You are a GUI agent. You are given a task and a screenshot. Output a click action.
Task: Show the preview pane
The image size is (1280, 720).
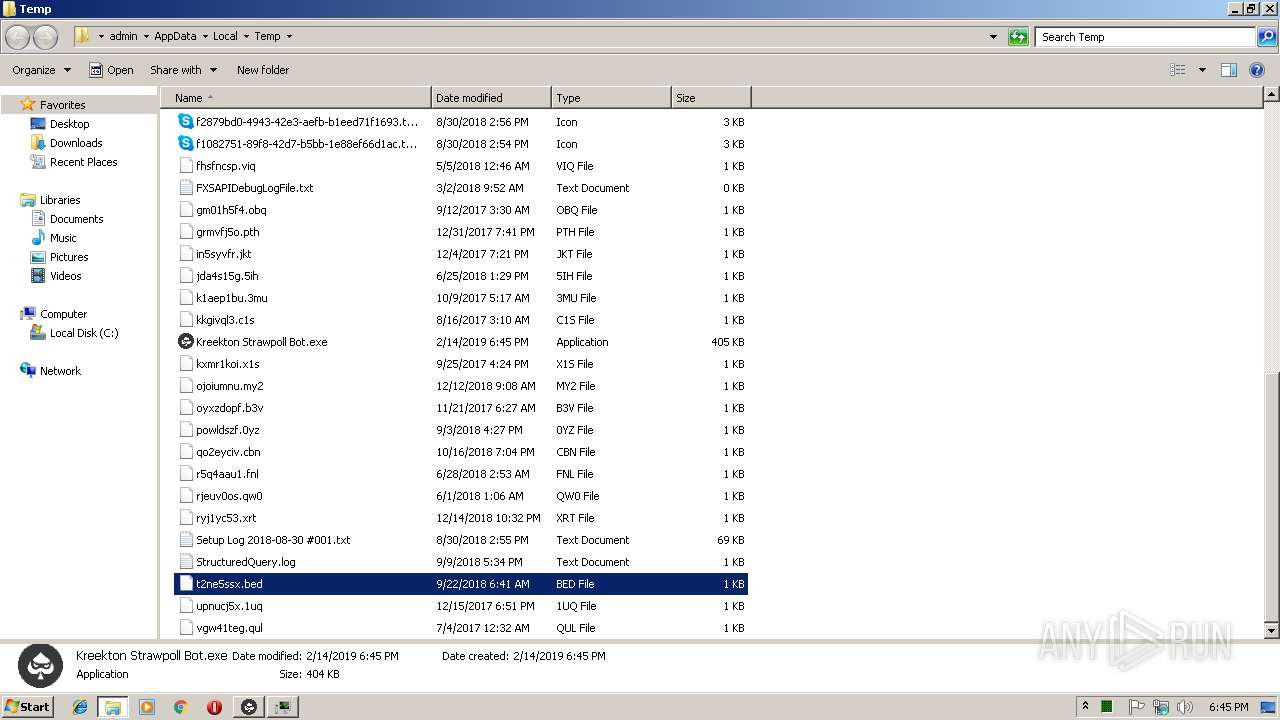click(1229, 70)
